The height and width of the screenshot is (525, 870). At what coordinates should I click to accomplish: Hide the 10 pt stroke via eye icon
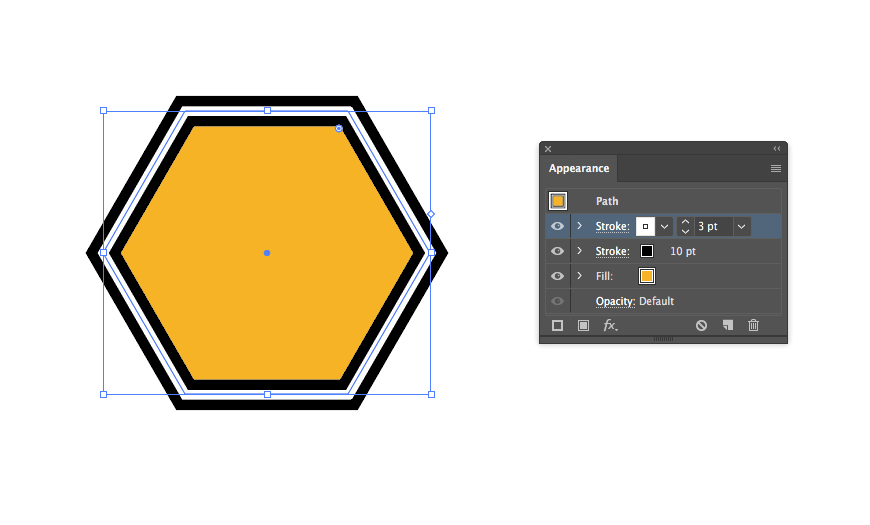pyautogui.click(x=558, y=251)
